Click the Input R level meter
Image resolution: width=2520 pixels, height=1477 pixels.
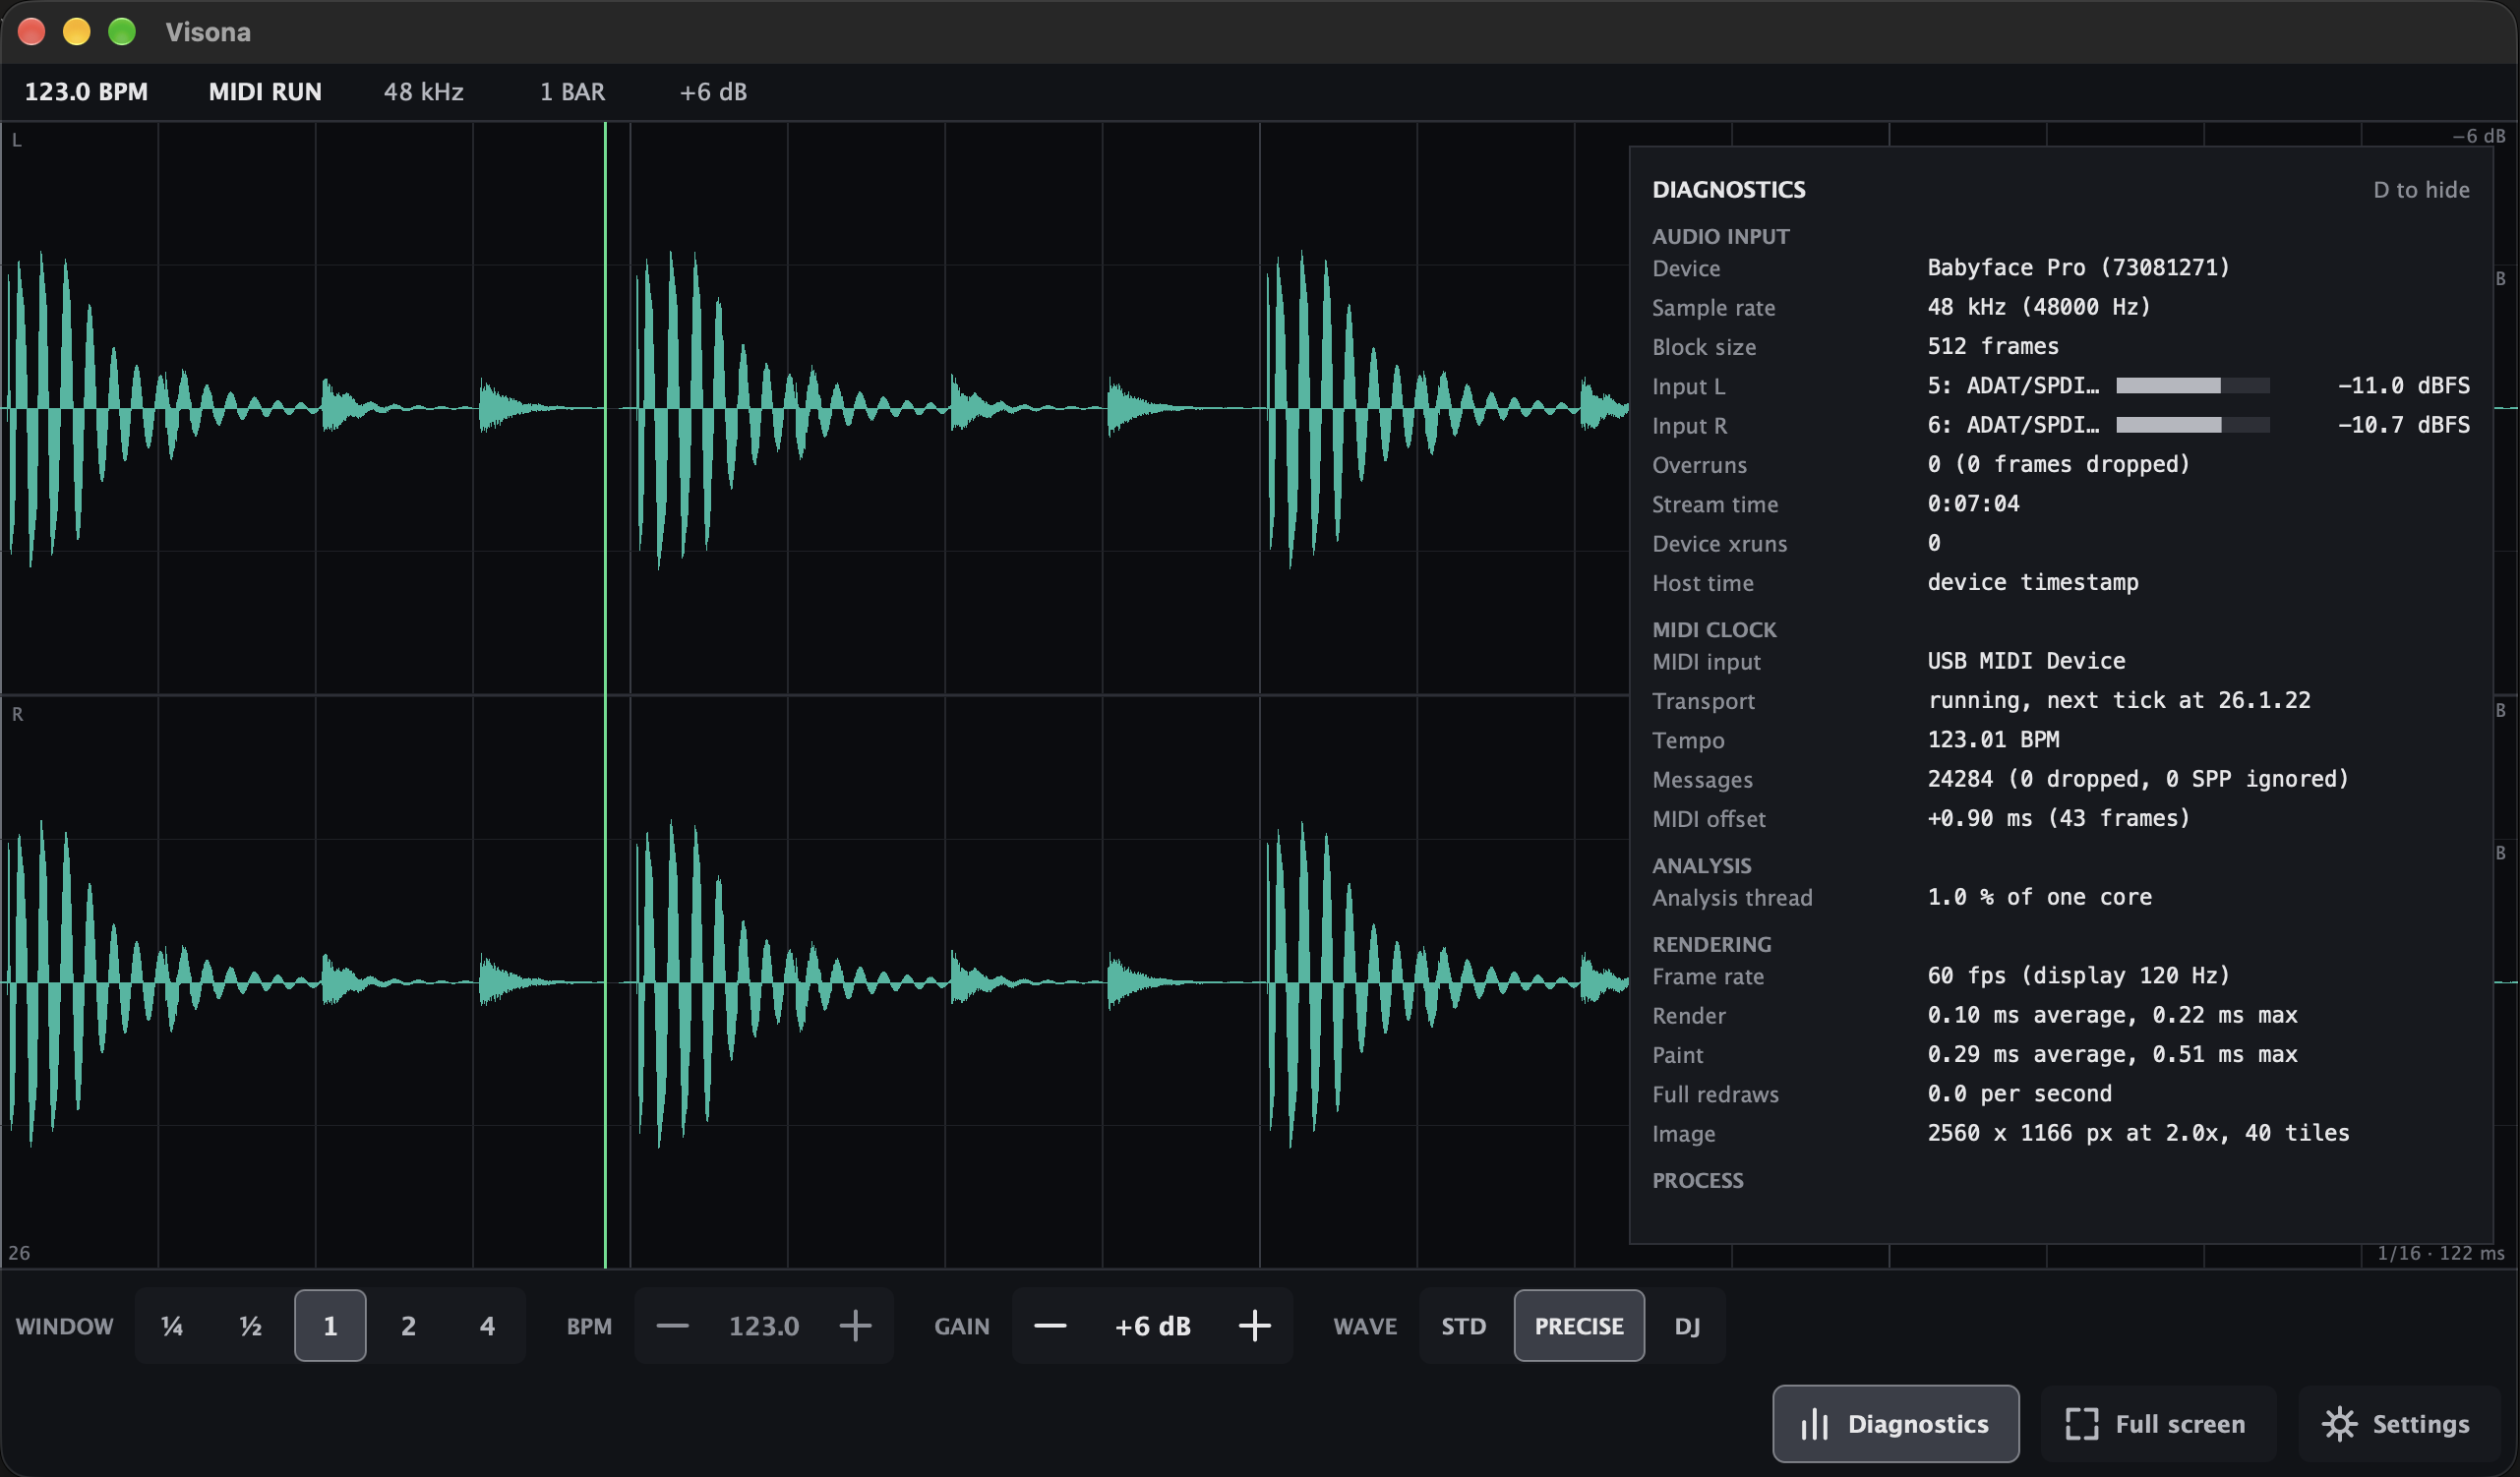pos(2193,425)
